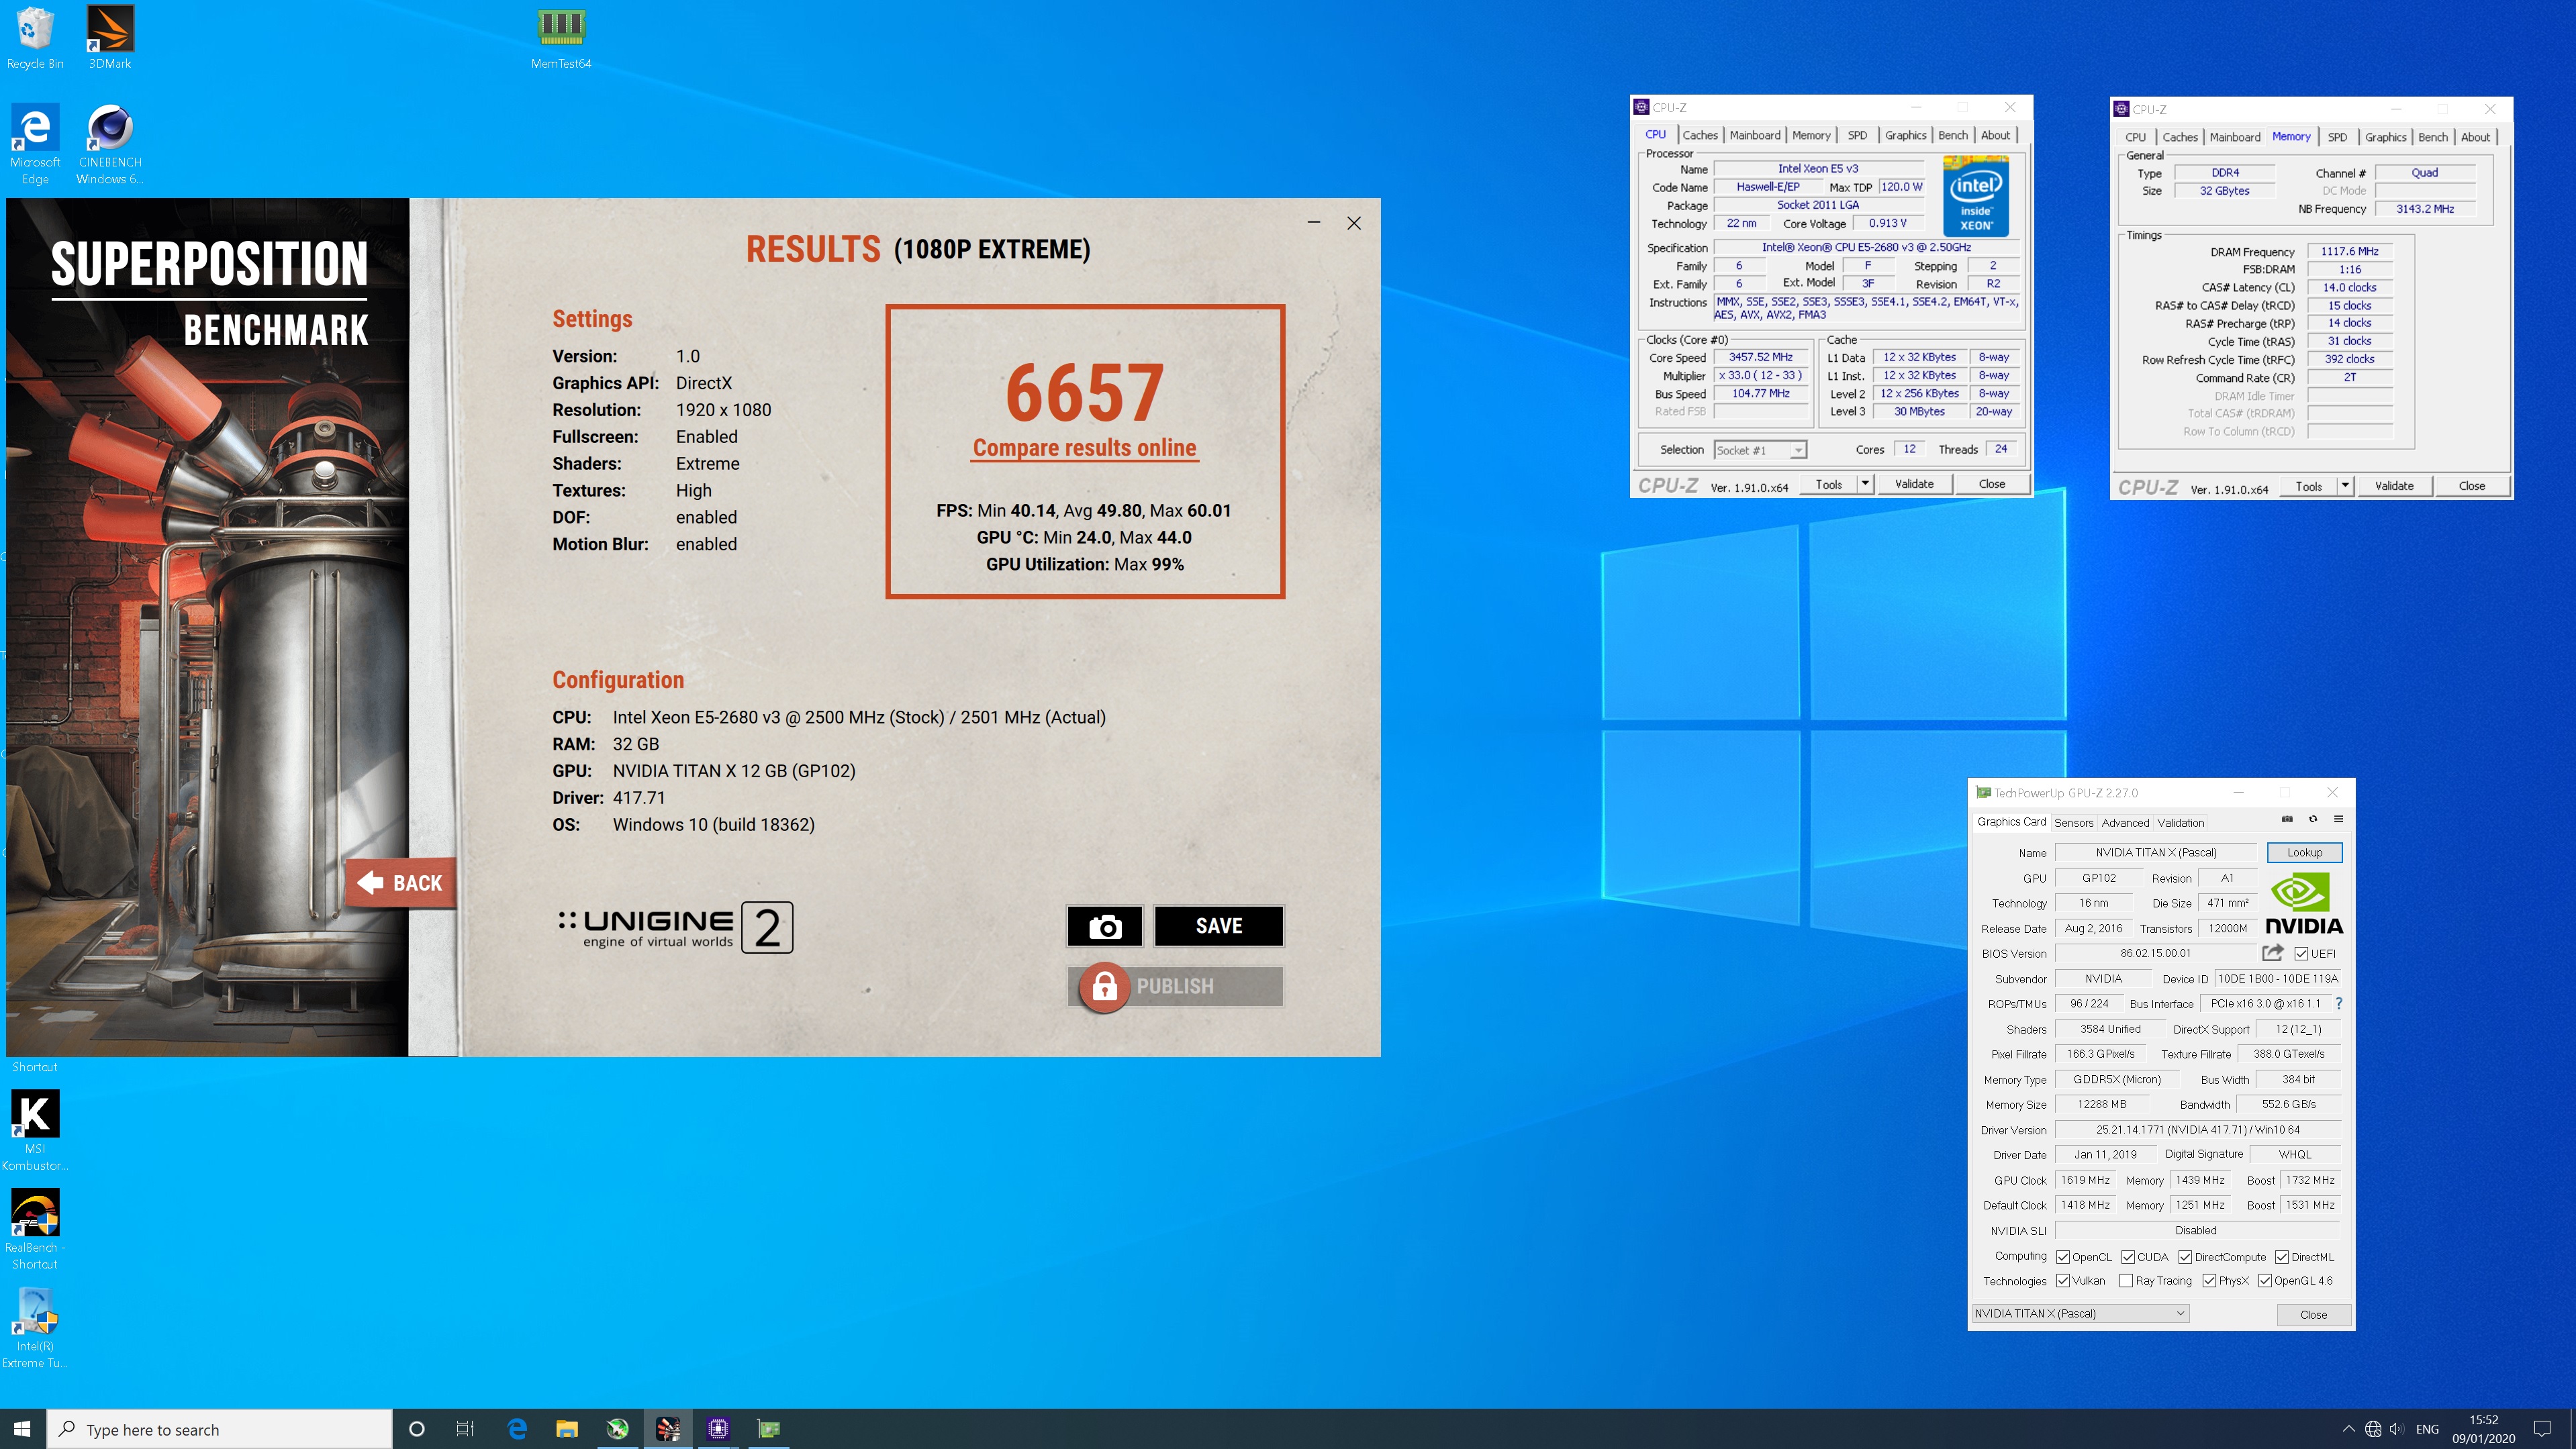This screenshot has width=2576, height=1449.
Task: Switch to Mainboard tab in left CPU-Z
Action: (x=1755, y=135)
